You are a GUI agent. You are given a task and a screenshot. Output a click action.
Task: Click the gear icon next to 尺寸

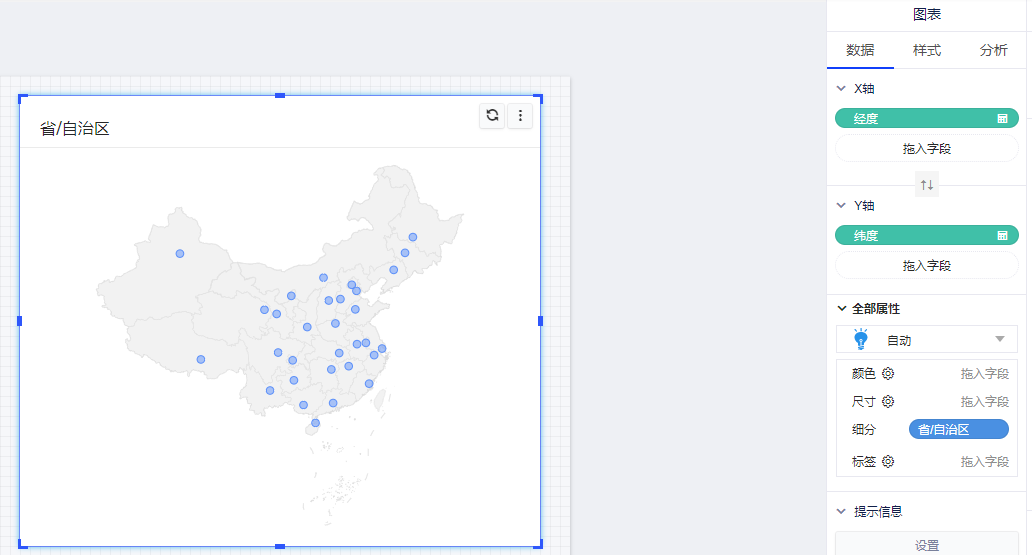(x=888, y=402)
